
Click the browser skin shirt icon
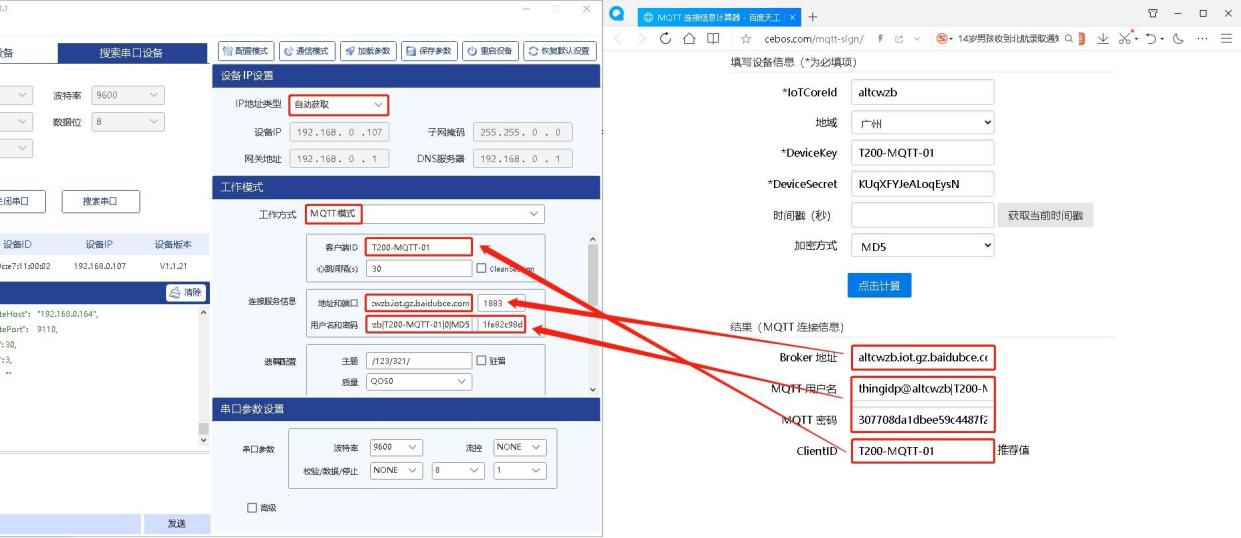(1155, 14)
